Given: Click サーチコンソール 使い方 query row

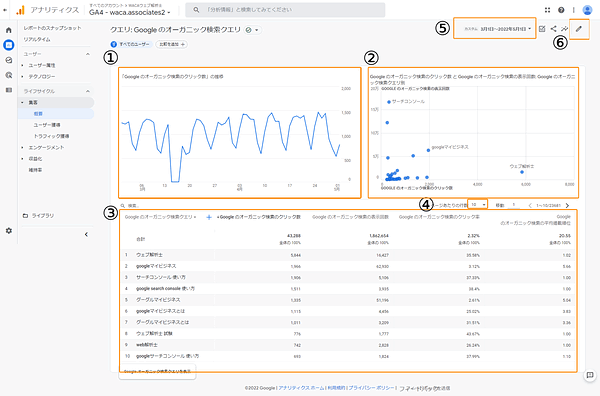Looking at the screenshot, I should pos(161,277).
